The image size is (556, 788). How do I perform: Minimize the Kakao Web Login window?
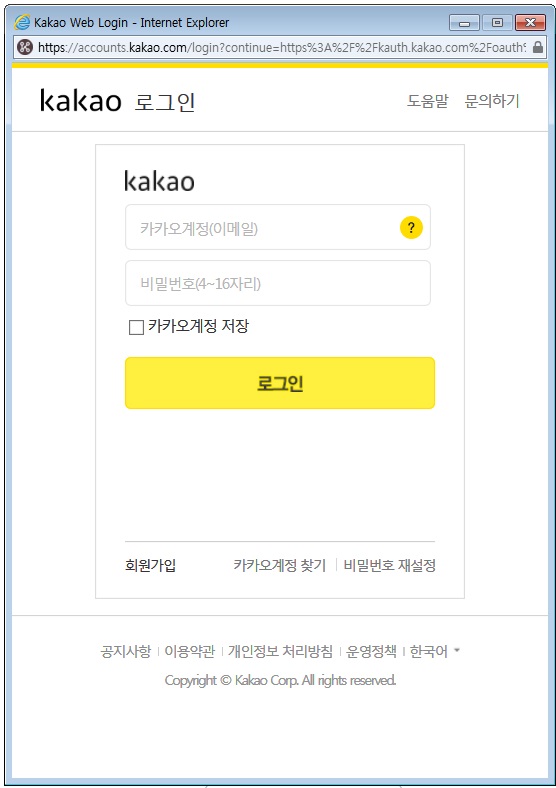pos(465,23)
